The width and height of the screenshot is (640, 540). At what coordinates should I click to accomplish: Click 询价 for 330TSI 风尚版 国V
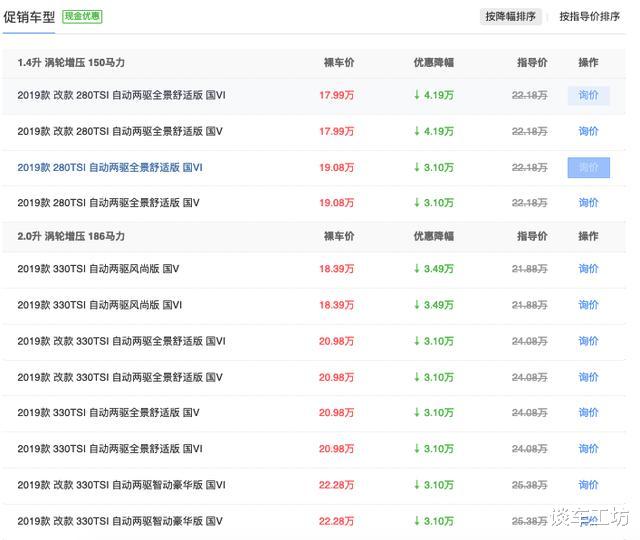pos(588,269)
